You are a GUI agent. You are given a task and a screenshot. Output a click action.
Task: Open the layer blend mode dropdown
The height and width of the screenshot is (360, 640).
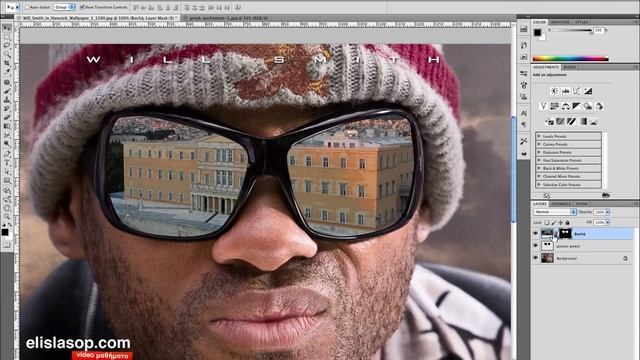555,212
